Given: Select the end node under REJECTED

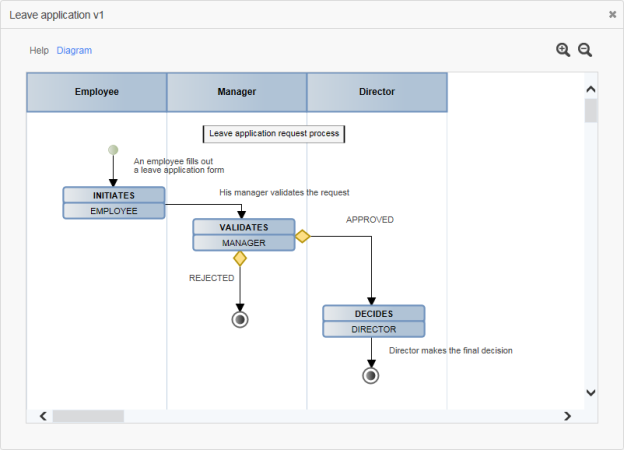Looking at the screenshot, I should (x=240, y=319).
